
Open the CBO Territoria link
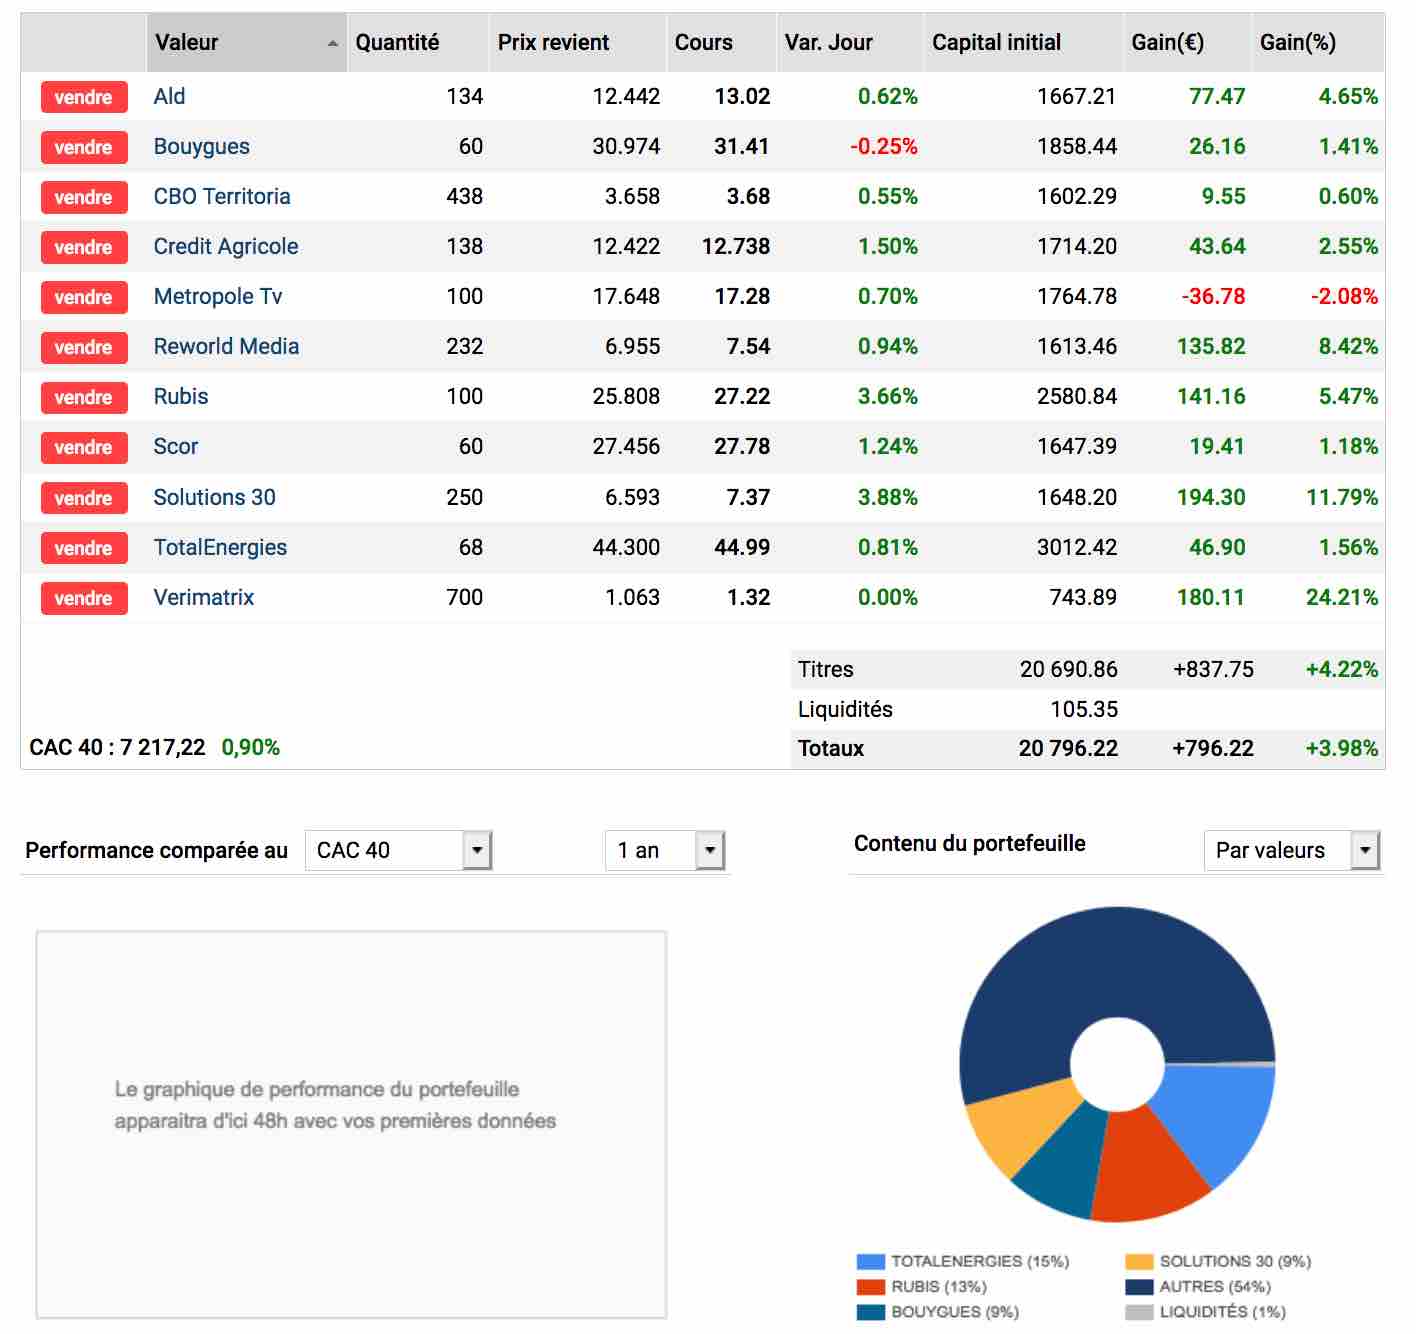(222, 196)
